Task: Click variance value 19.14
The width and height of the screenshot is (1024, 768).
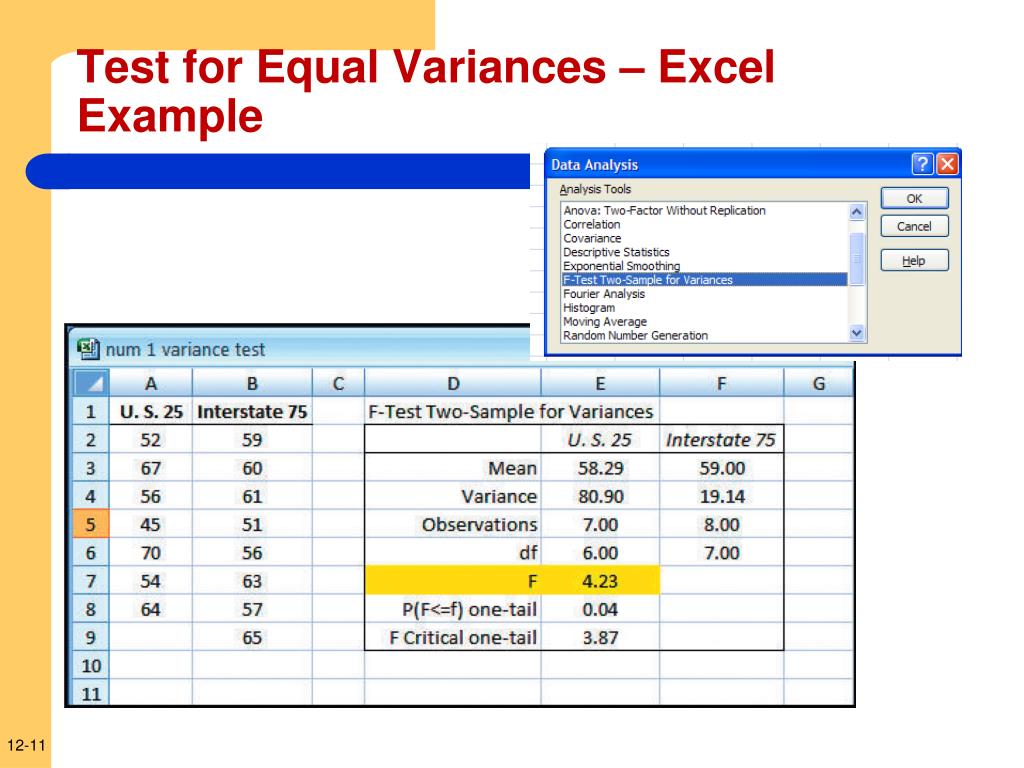Action: tap(722, 496)
